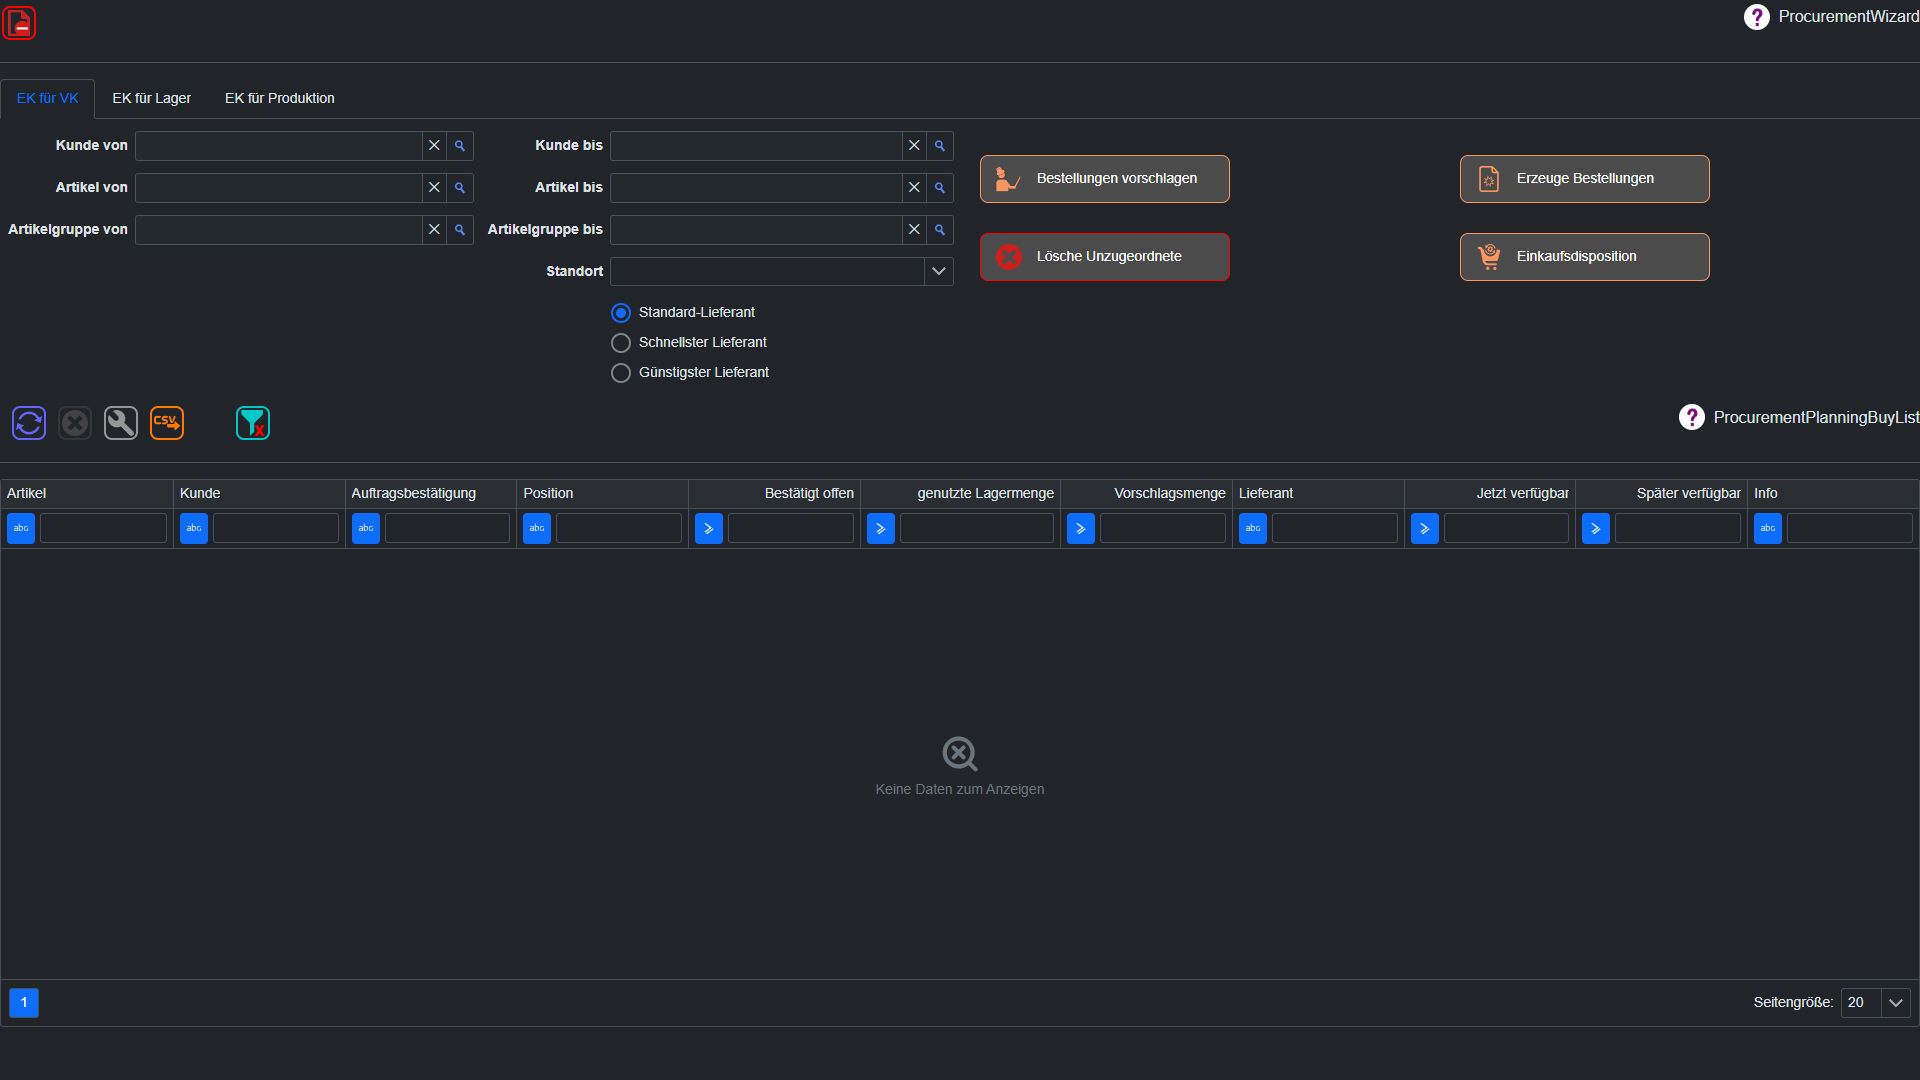The width and height of the screenshot is (1920, 1080).
Task: Open lookup search for Kunde bis
Action: coord(940,146)
